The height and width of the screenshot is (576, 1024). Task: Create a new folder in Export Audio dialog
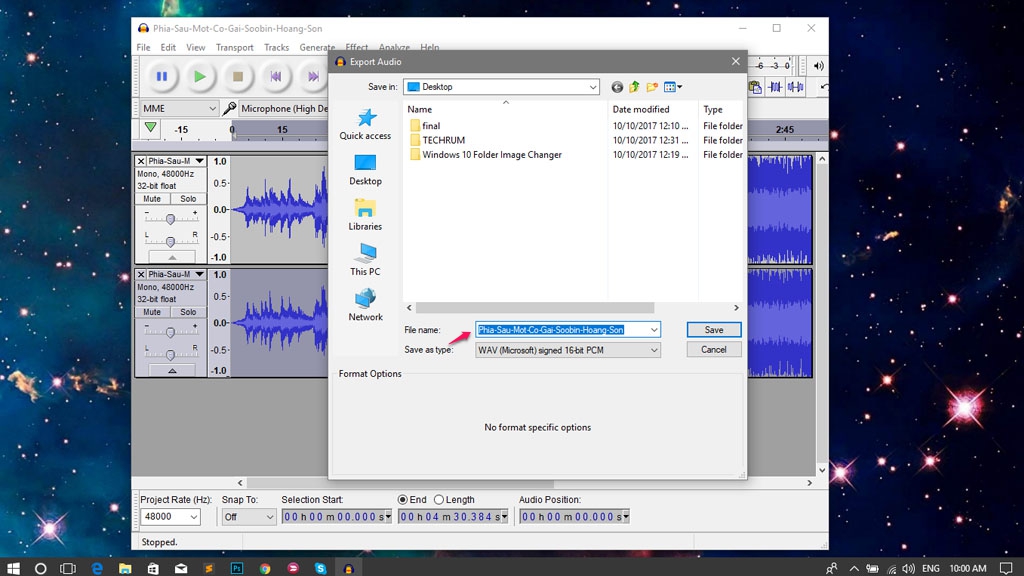coord(652,87)
